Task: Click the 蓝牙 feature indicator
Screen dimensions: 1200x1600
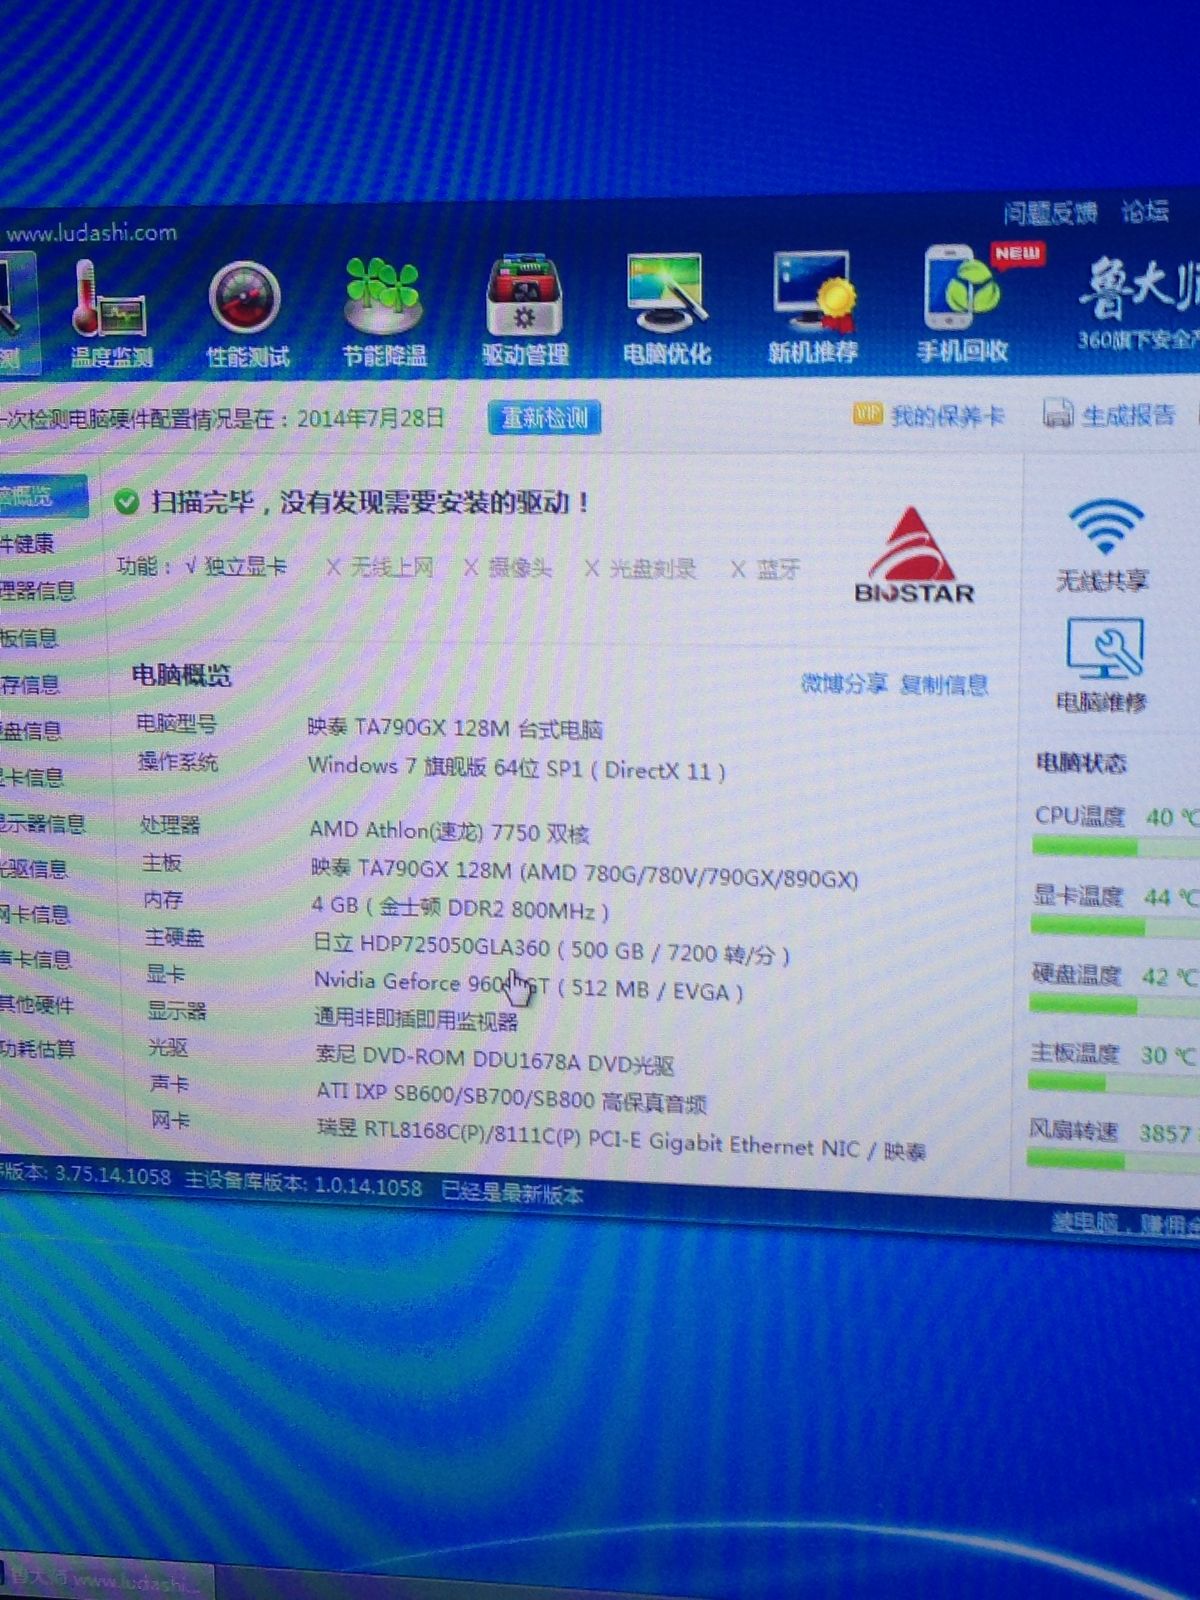Action: pyautogui.click(x=766, y=569)
